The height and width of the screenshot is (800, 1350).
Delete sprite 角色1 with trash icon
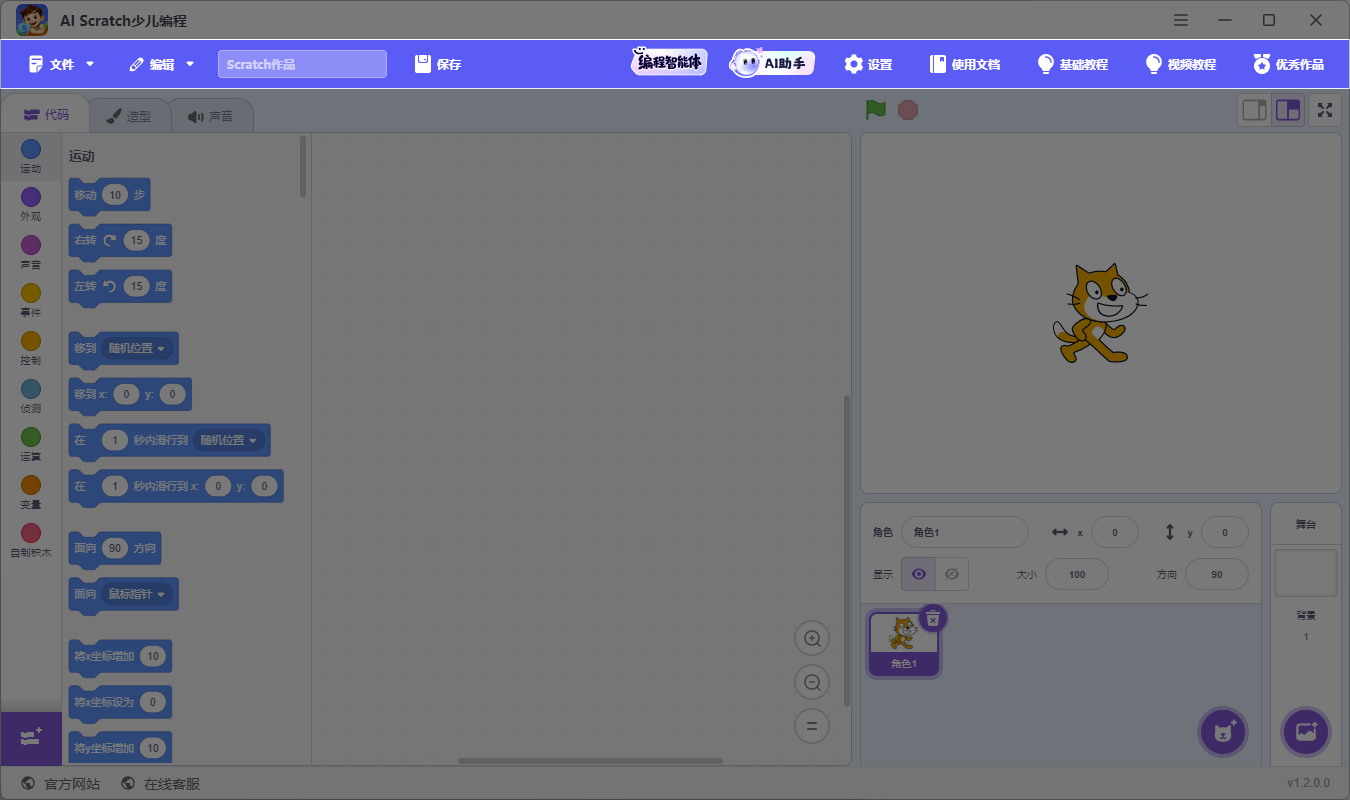tap(932, 619)
